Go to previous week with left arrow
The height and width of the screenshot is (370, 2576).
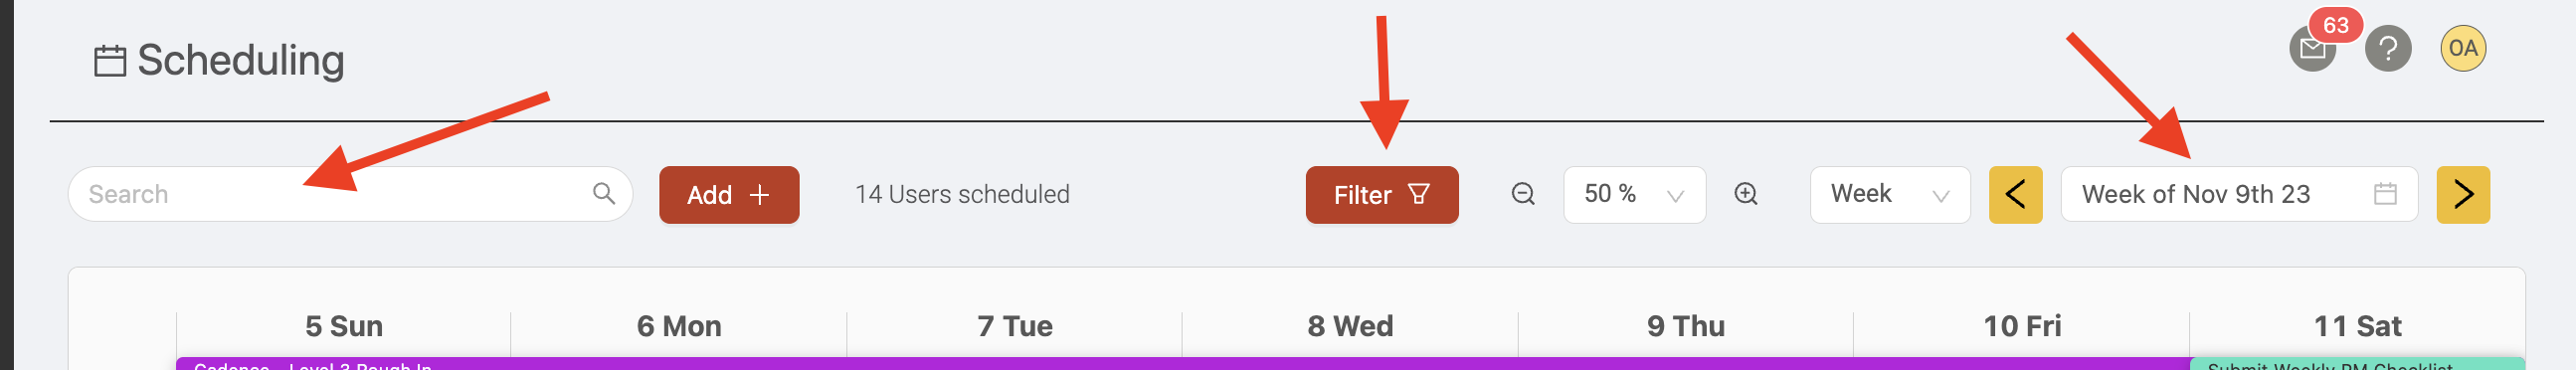[x=2015, y=194]
